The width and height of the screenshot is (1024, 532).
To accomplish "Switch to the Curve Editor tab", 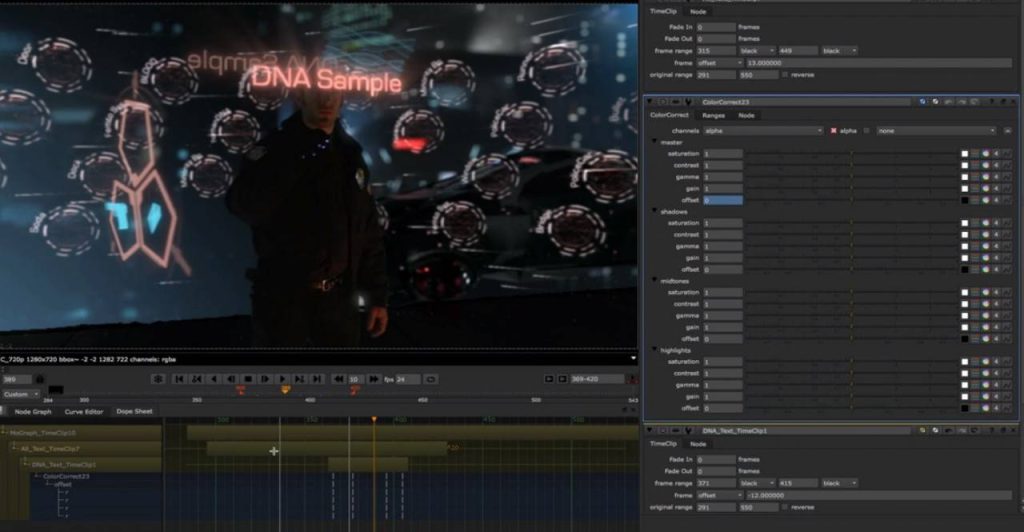I will point(84,411).
